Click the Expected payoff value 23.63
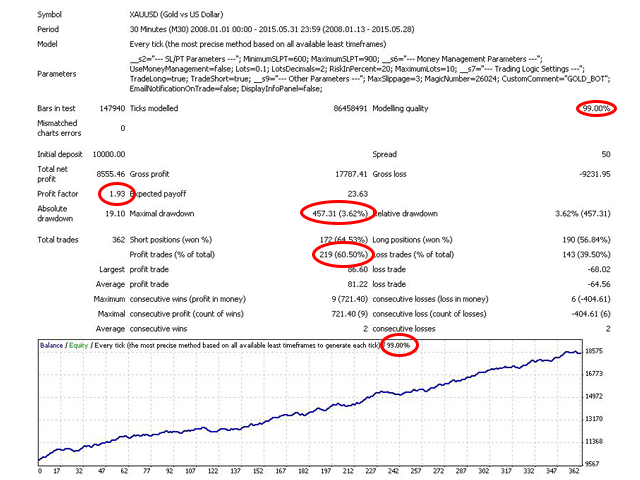The height and width of the screenshot is (480, 640). [358, 194]
